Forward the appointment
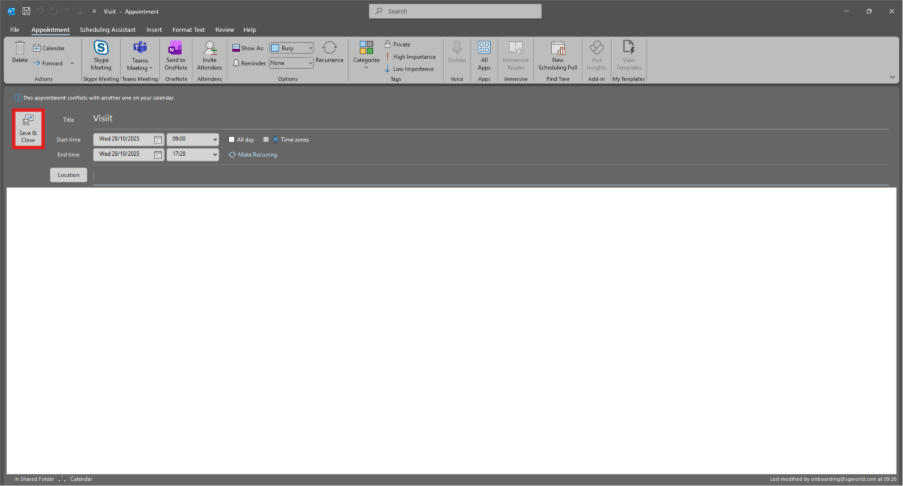 (x=48, y=63)
